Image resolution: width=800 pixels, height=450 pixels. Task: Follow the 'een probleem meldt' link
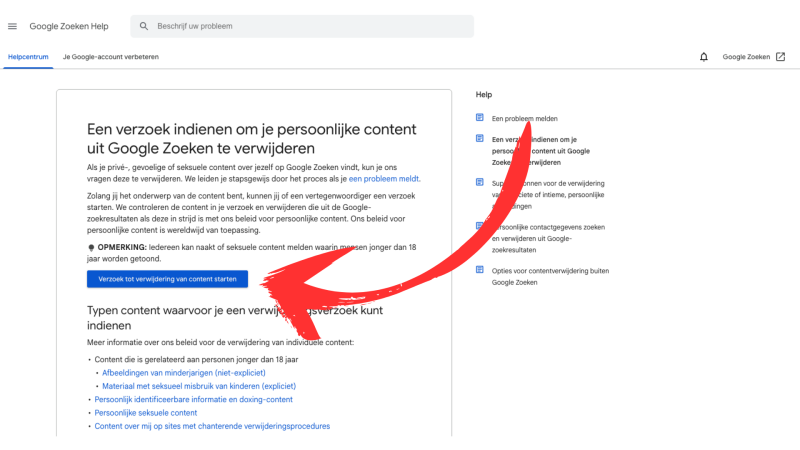384,178
